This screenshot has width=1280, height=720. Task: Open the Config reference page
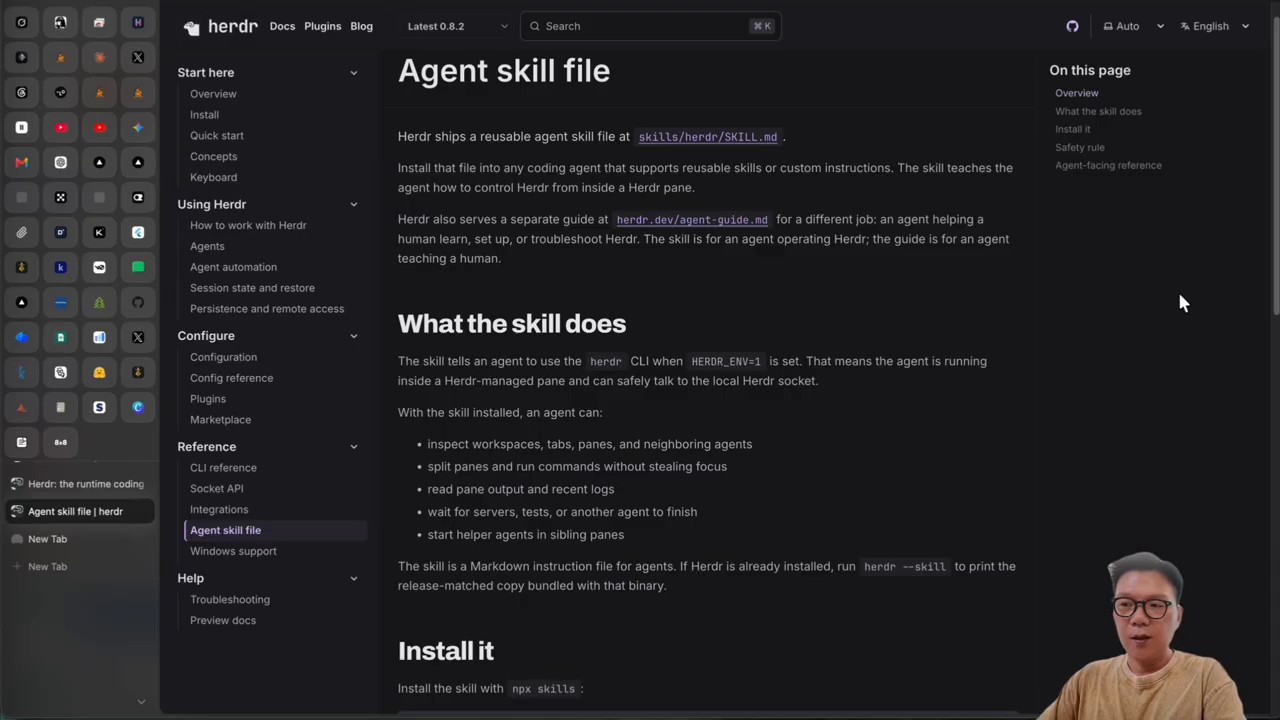pos(231,378)
